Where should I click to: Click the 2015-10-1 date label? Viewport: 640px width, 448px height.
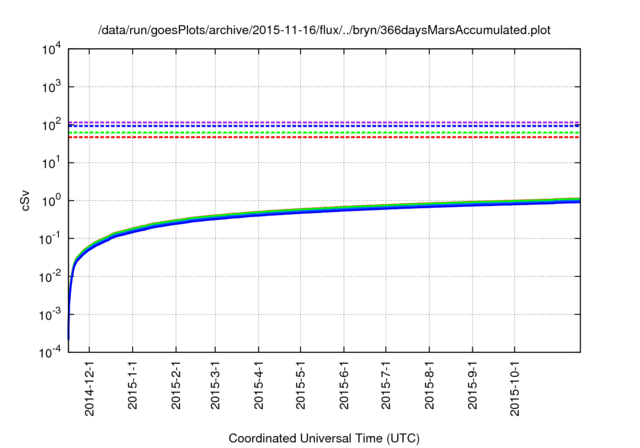tap(515, 388)
